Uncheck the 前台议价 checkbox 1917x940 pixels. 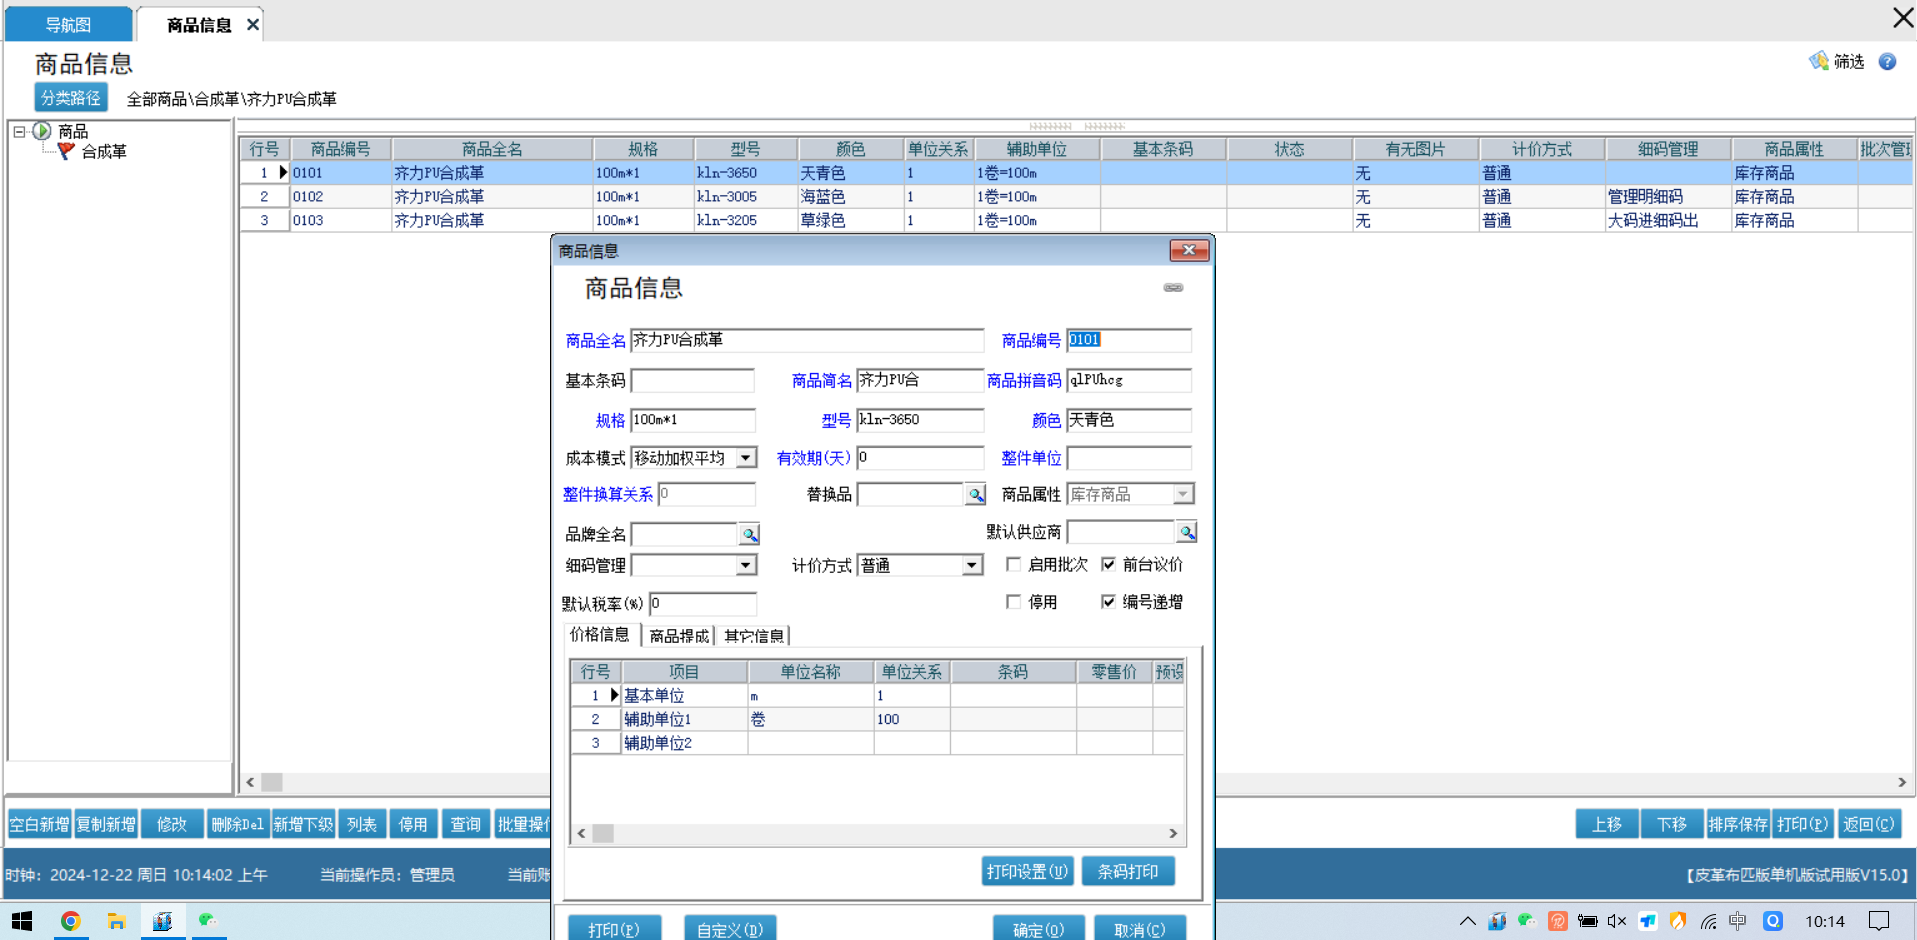click(1108, 565)
